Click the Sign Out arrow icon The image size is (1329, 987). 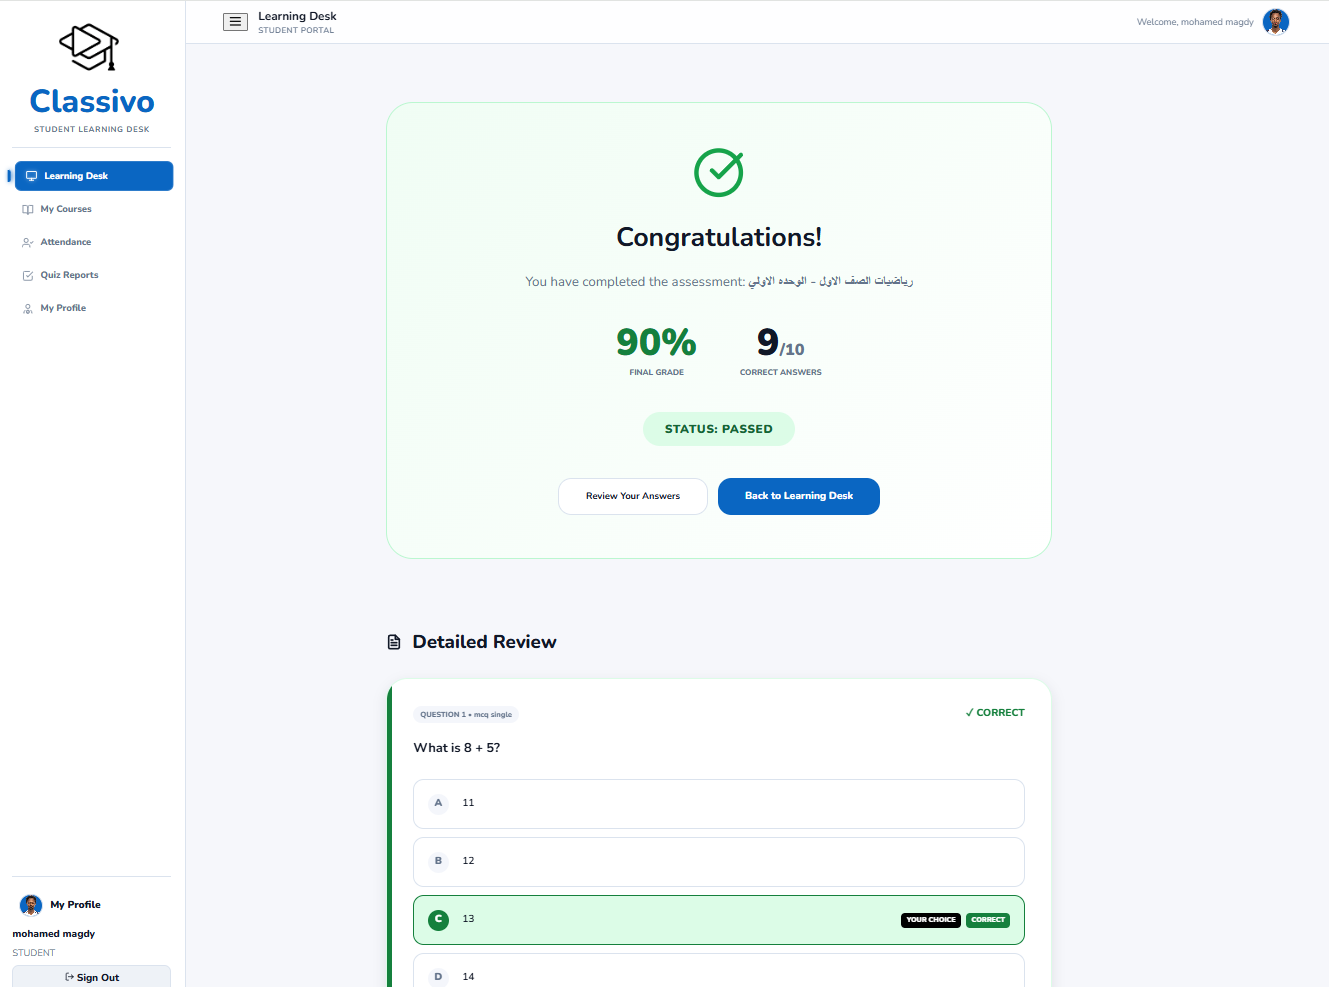coord(69,977)
